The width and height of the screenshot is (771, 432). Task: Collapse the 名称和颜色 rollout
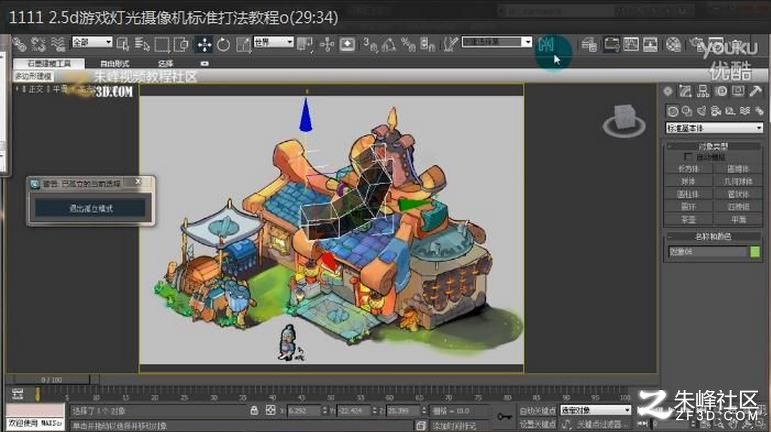pyautogui.click(x=713, y=237)
